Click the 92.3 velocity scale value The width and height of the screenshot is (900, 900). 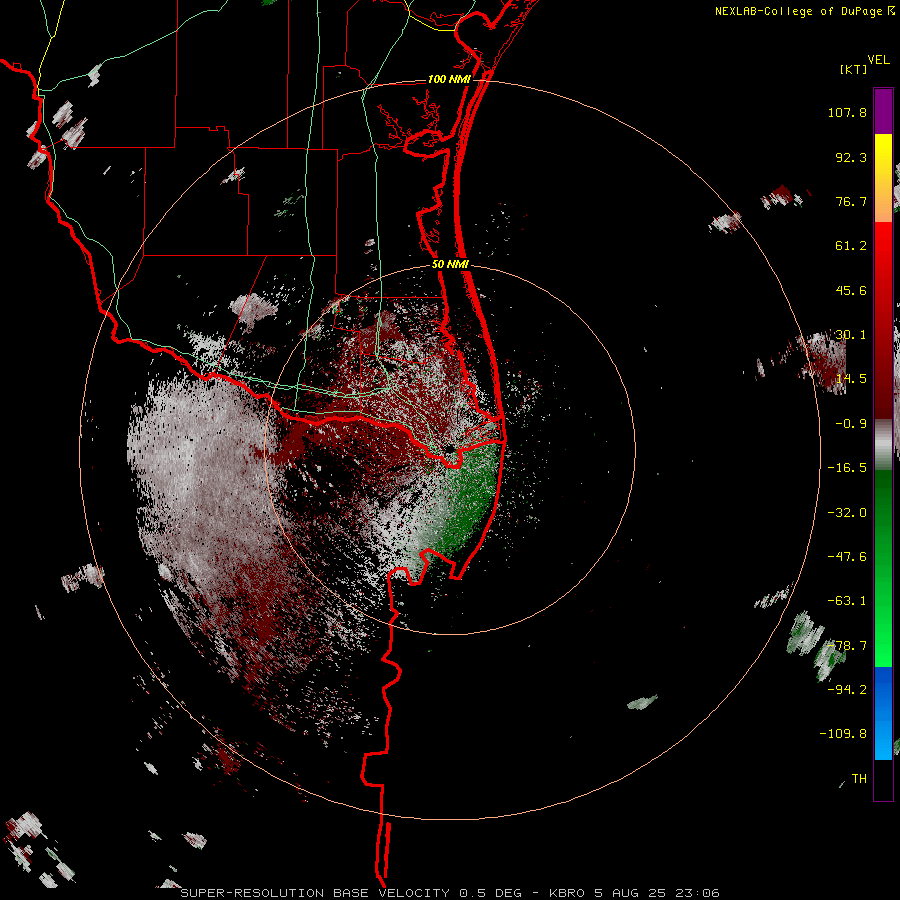coord(851,157)
